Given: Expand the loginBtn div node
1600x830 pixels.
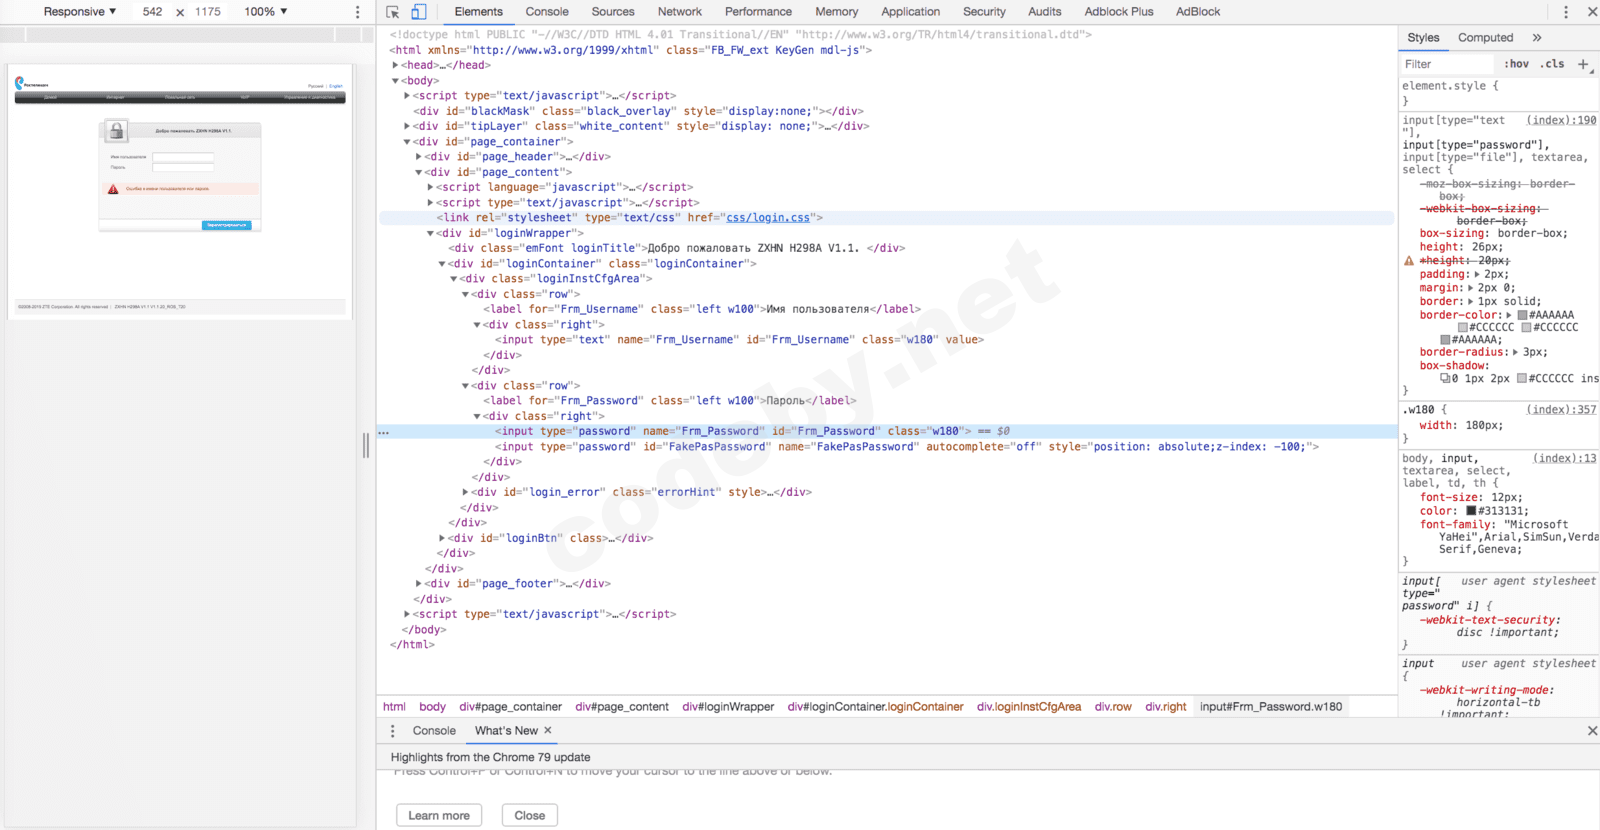Looking at the screenshot, I should (x=442, y=538).
